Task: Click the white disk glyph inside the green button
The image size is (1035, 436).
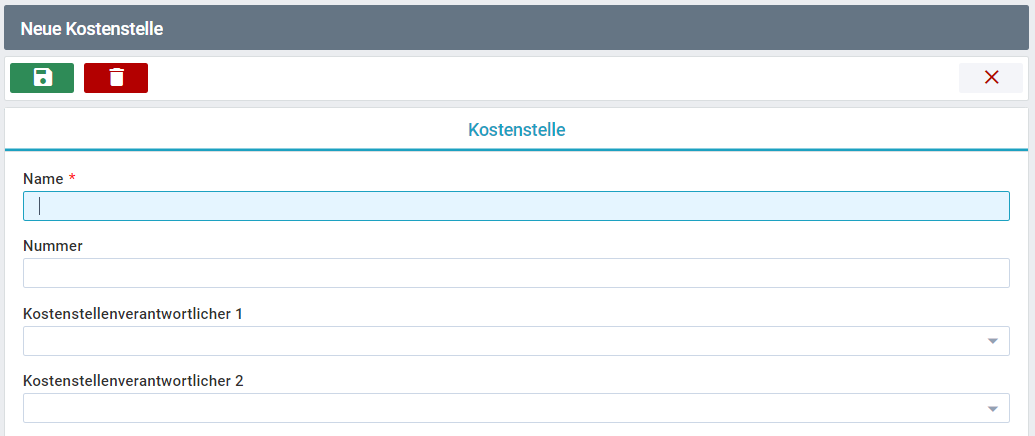Action: pyautogui.click(x=42, y=78)
